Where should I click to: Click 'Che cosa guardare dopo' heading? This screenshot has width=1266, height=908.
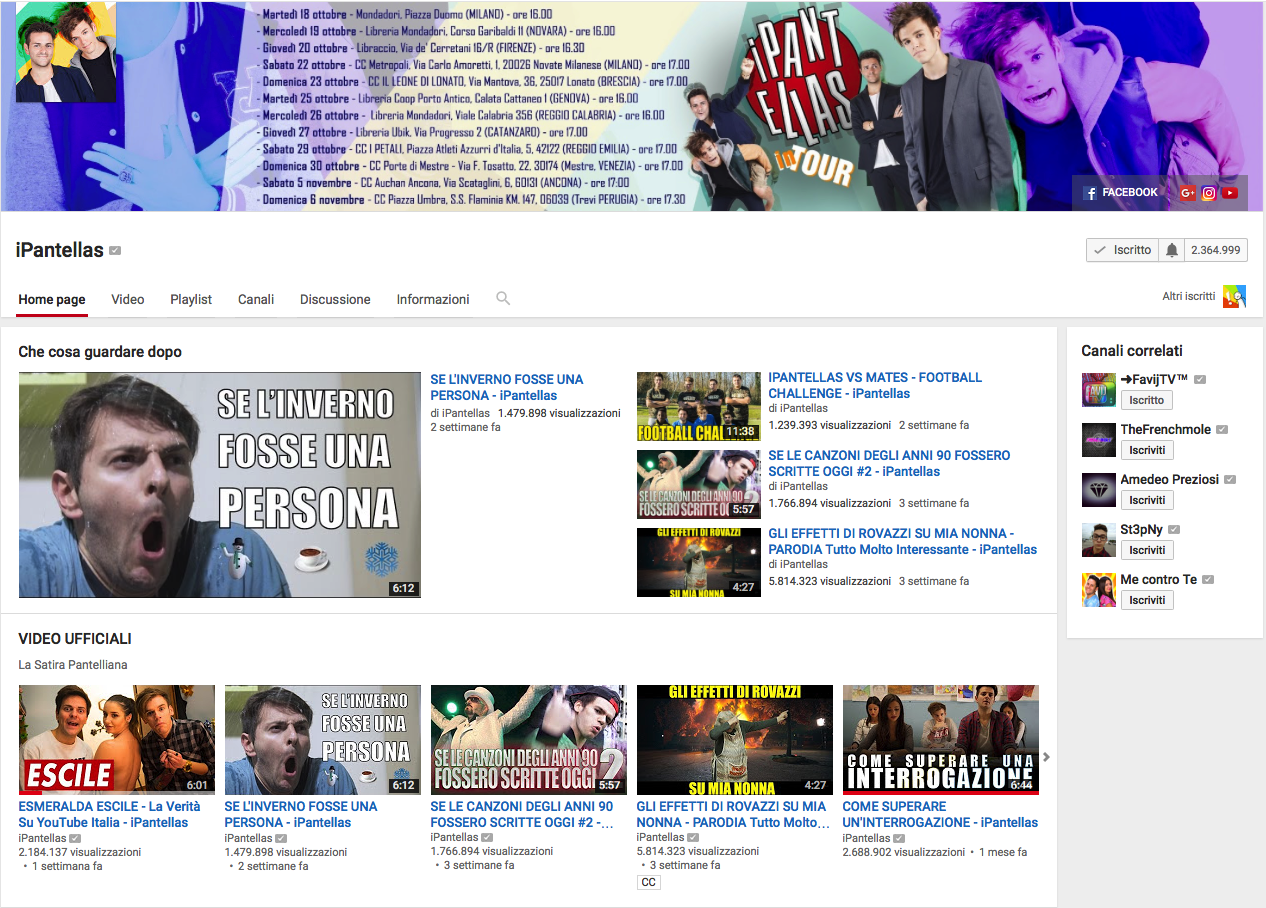coord(100,352)
